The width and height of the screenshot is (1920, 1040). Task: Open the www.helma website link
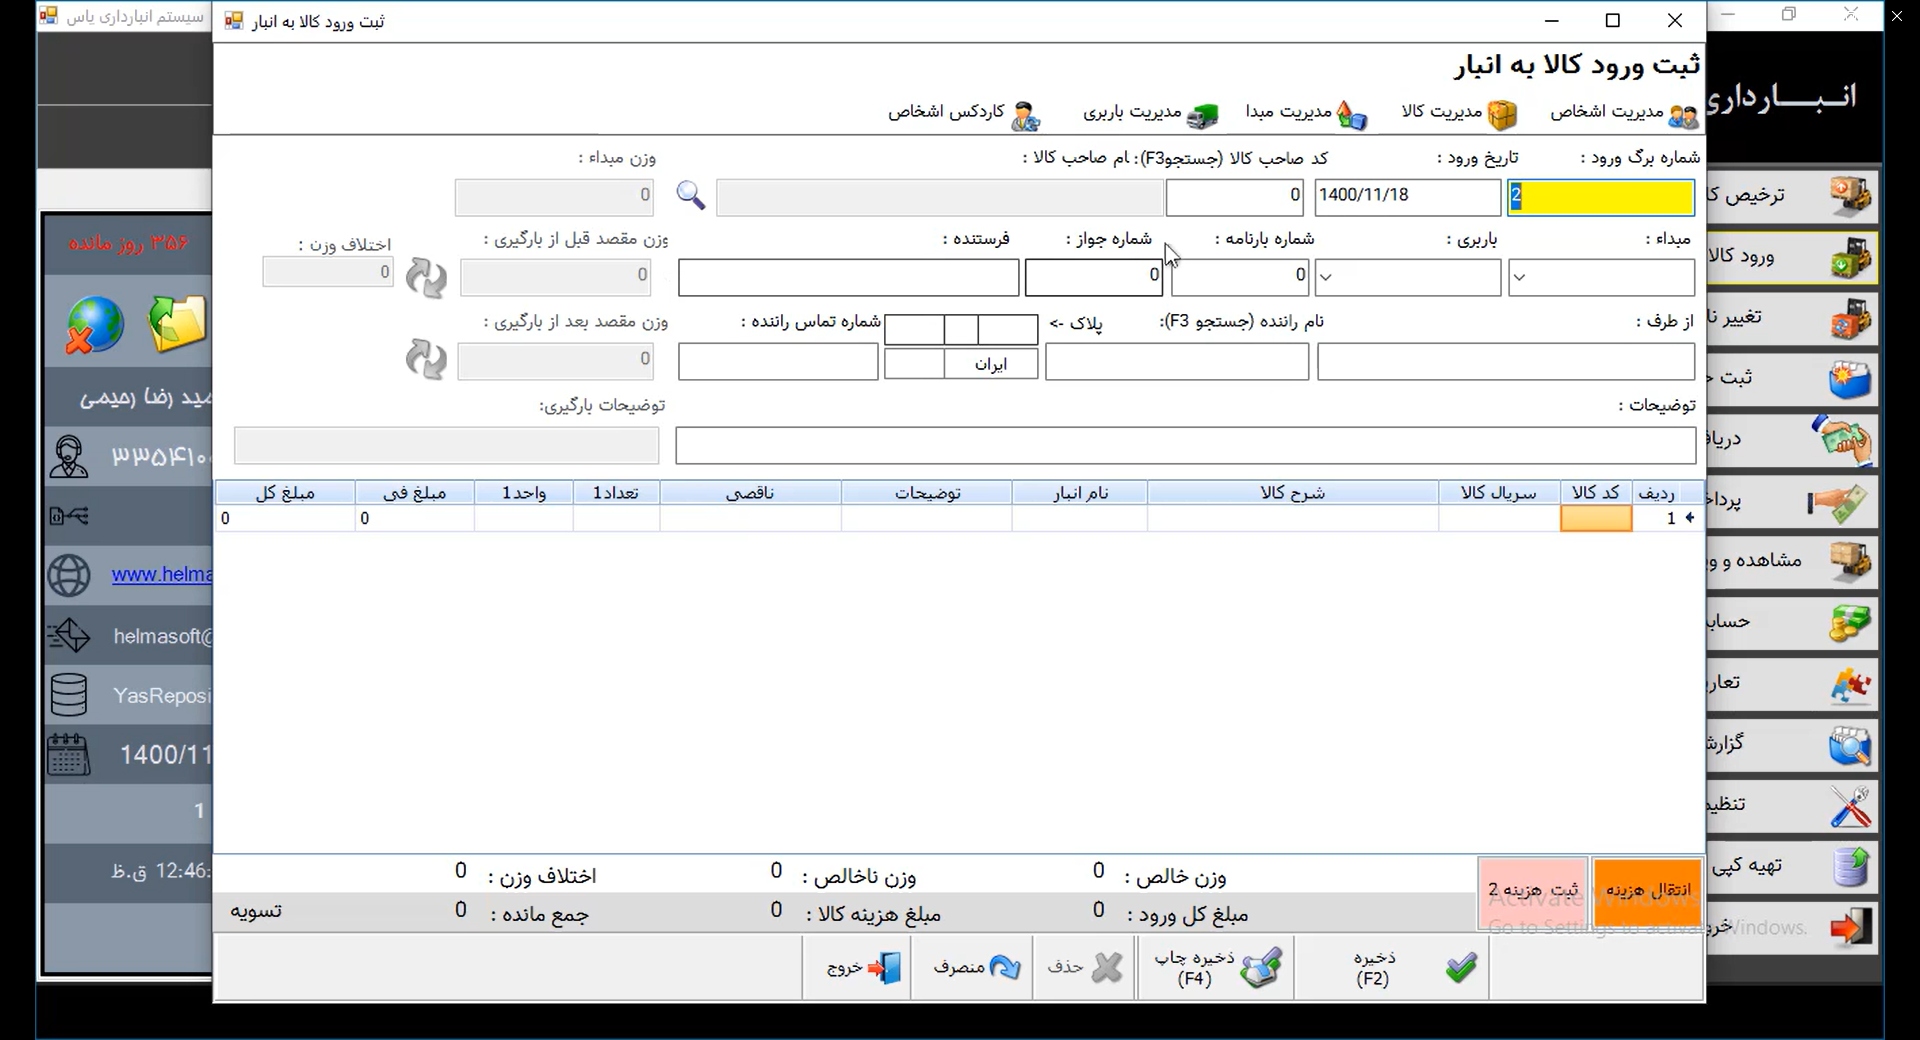point(161,575)
